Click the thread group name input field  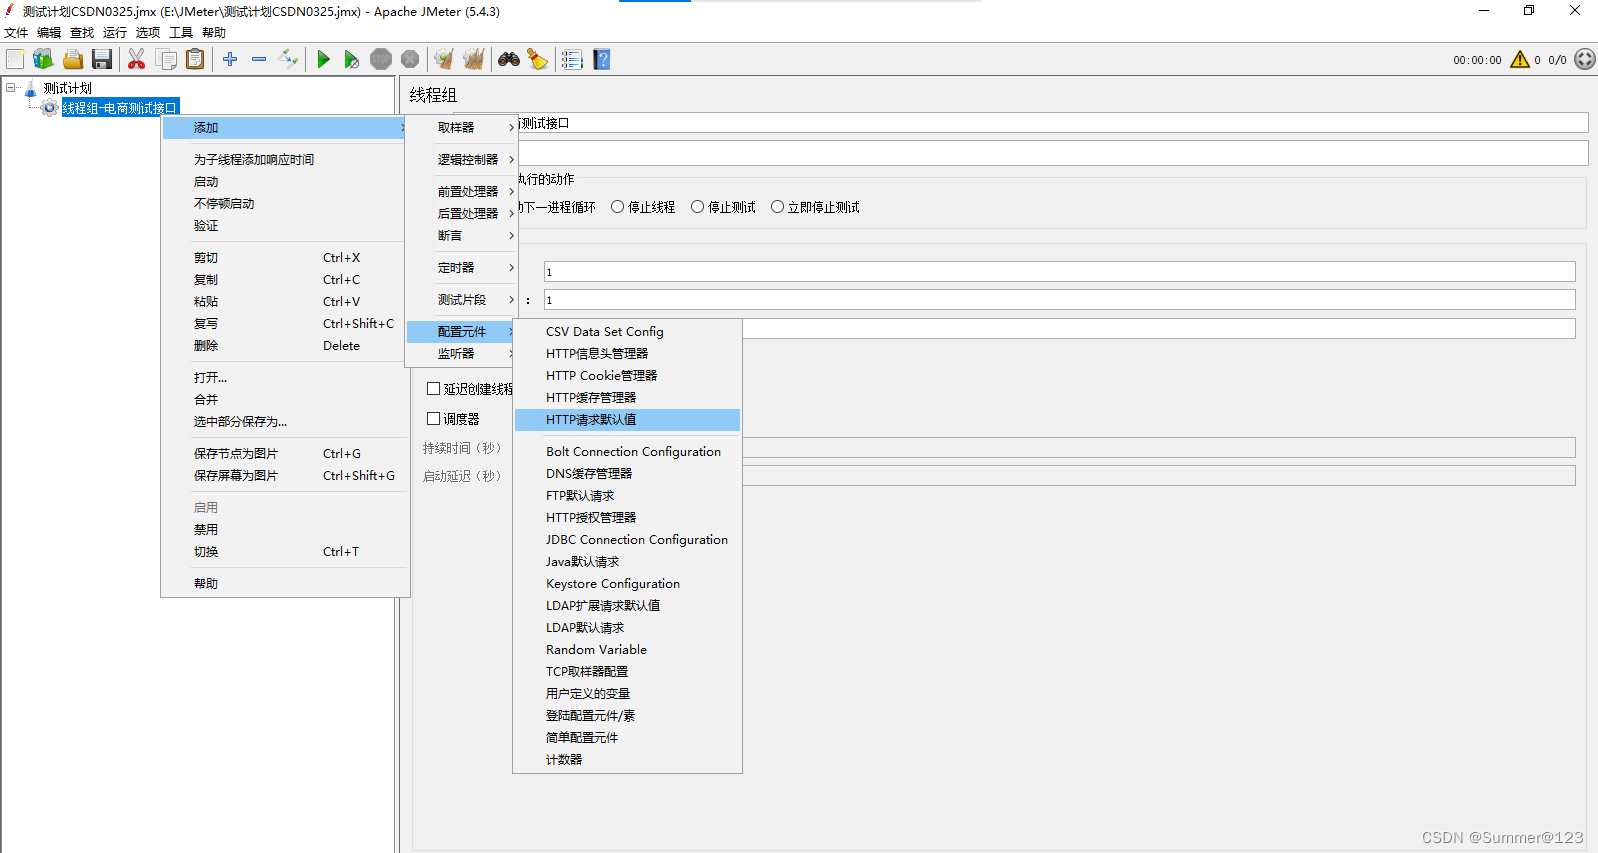point(1052,123)
